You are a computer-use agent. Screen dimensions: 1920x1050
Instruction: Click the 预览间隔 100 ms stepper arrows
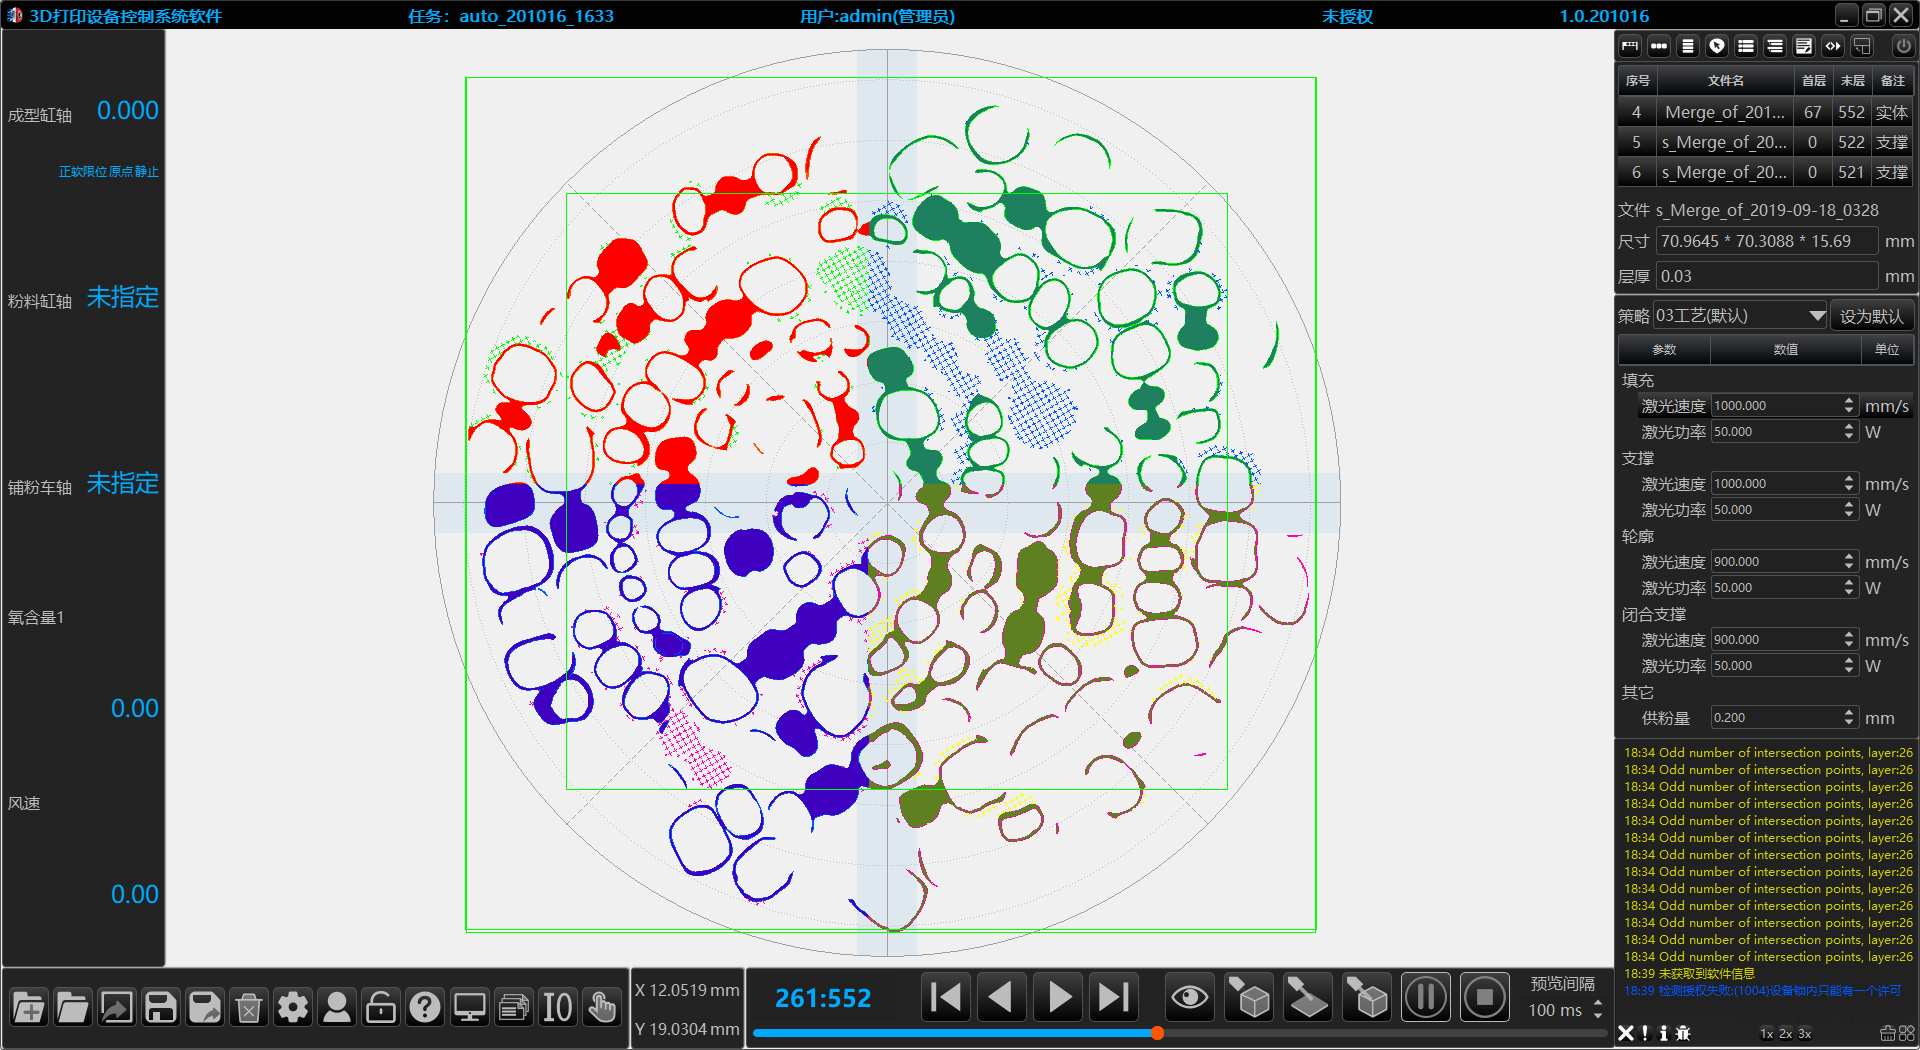click(1598, 1010)
